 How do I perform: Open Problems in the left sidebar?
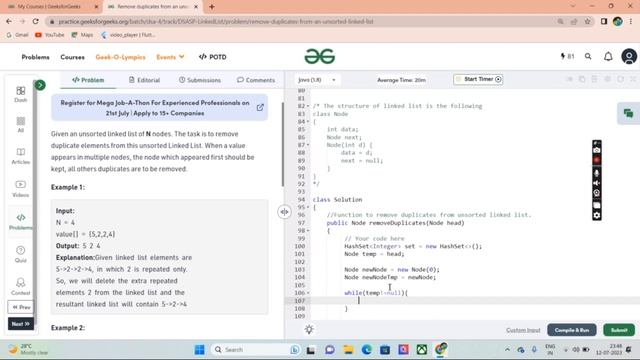click(20, 221)
